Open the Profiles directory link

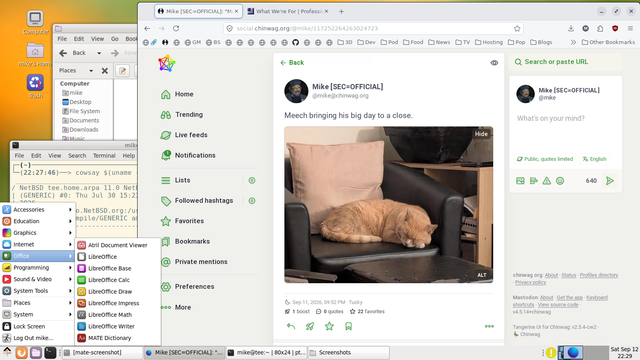tap(599, 275)
